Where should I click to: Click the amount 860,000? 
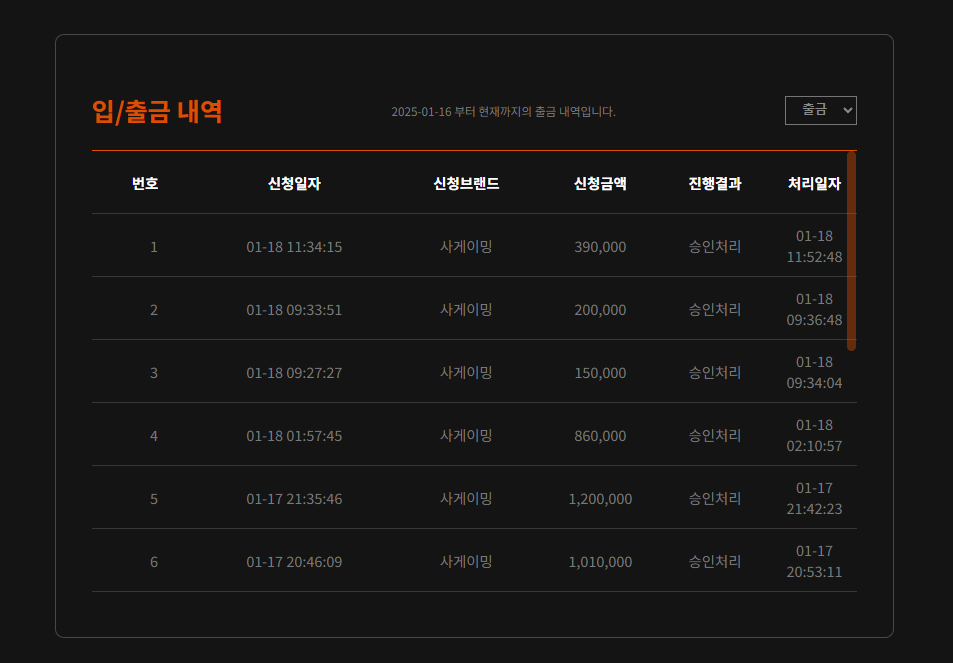pos(600,436)
